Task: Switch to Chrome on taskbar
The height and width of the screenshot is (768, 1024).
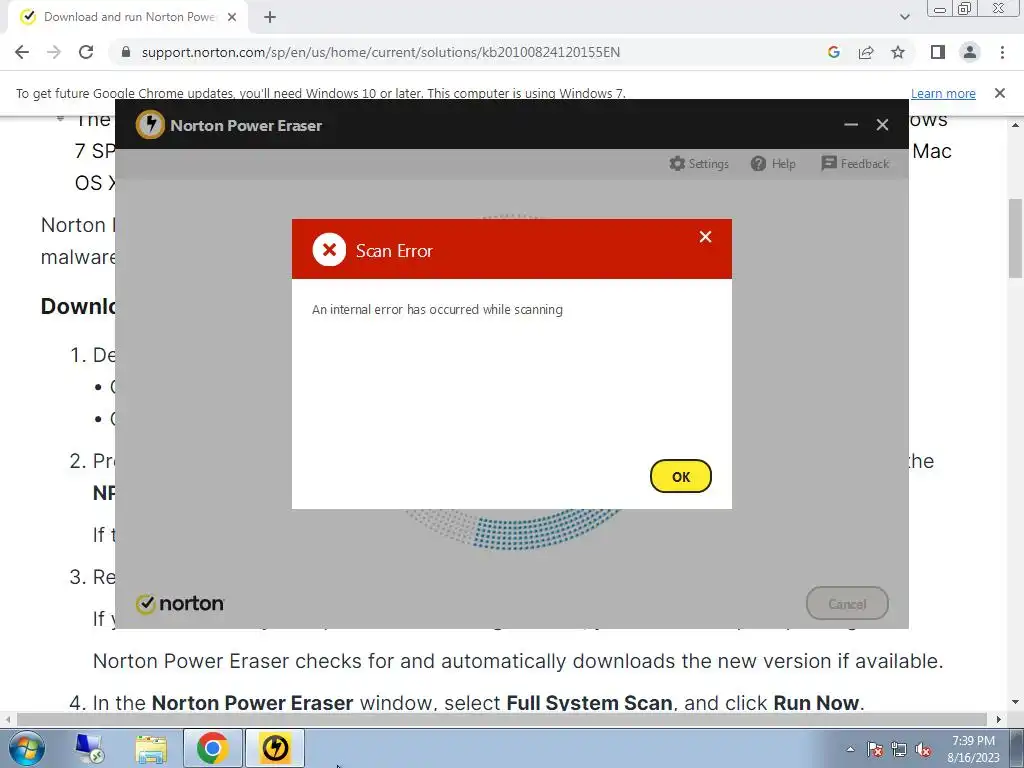Action: 212,748
